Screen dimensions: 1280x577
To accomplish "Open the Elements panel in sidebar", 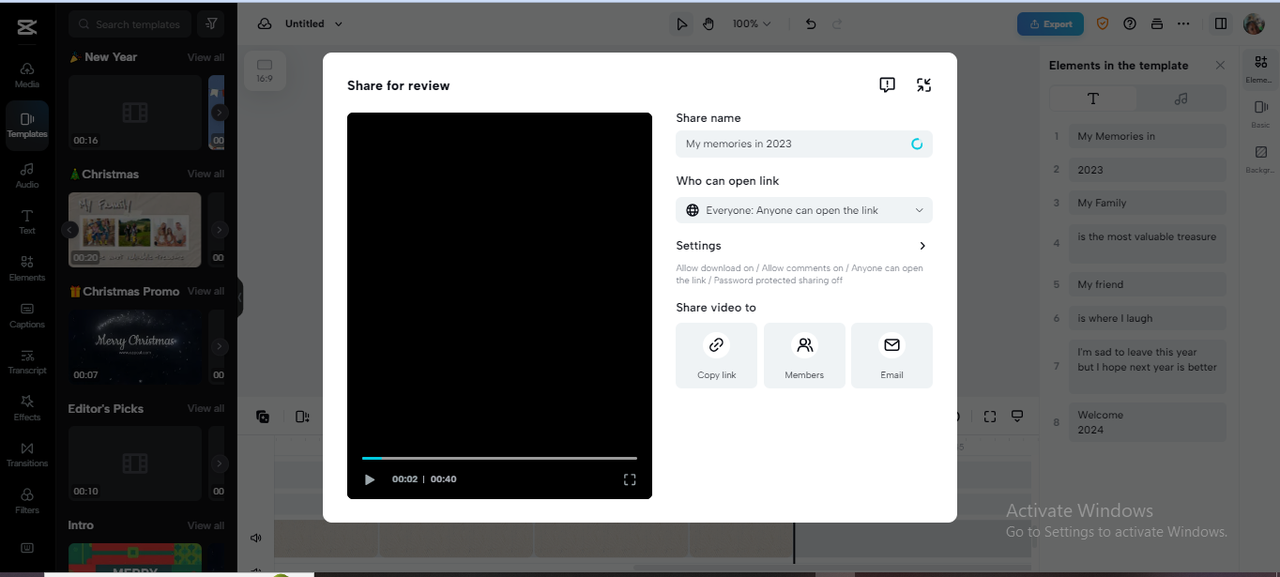I will click(27, 268).
